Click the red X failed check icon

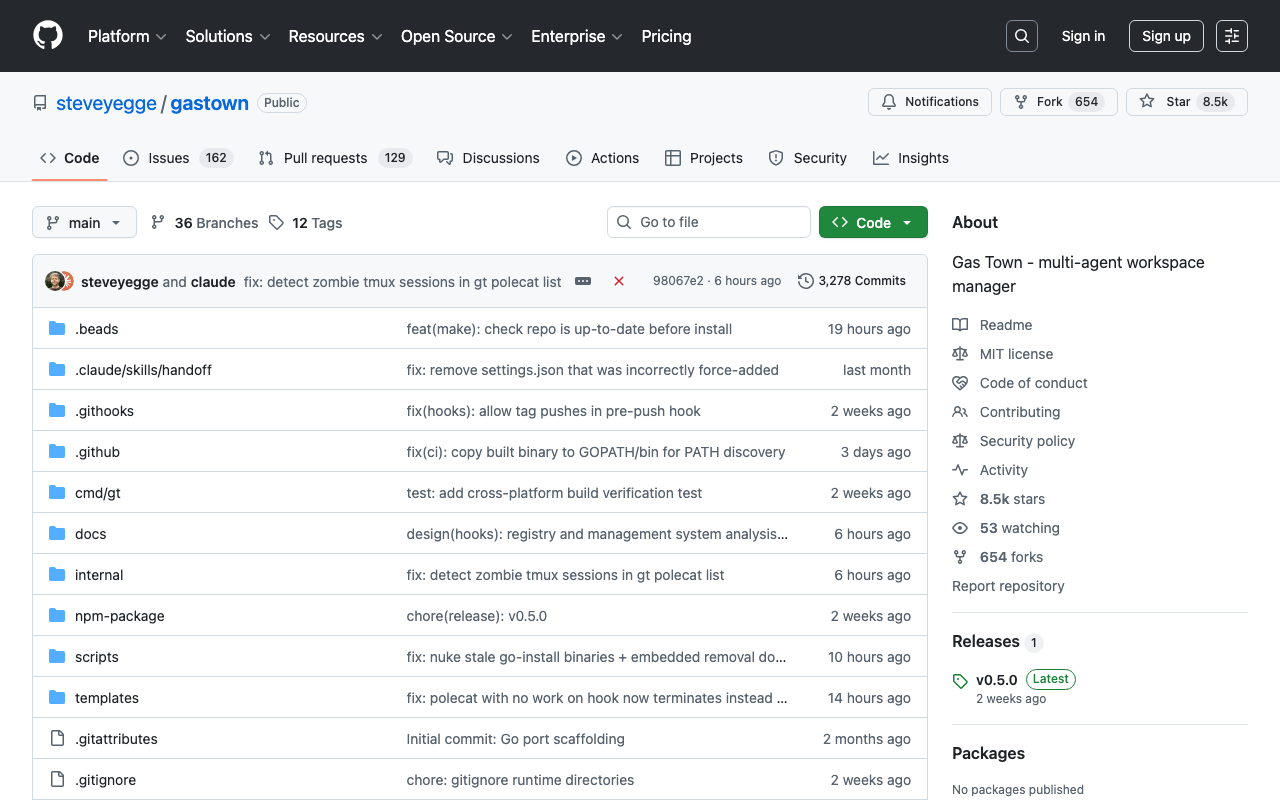tap(619, 281)
